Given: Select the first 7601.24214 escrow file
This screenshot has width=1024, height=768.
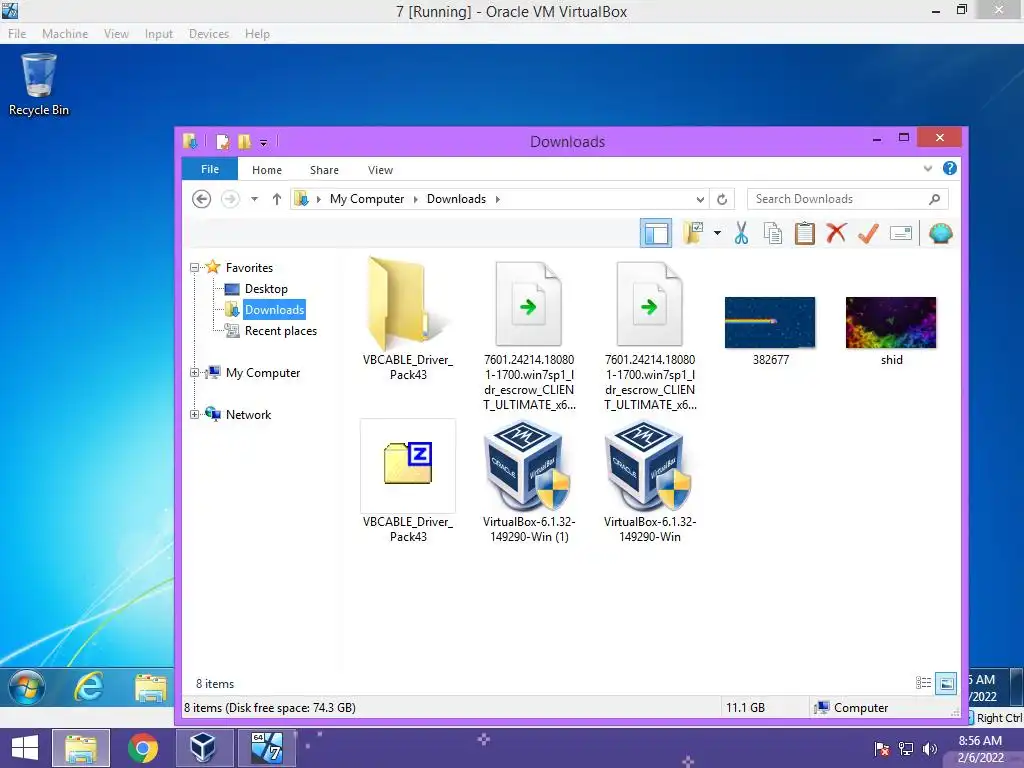Looking at the screenshot, I should click(529, 335).
